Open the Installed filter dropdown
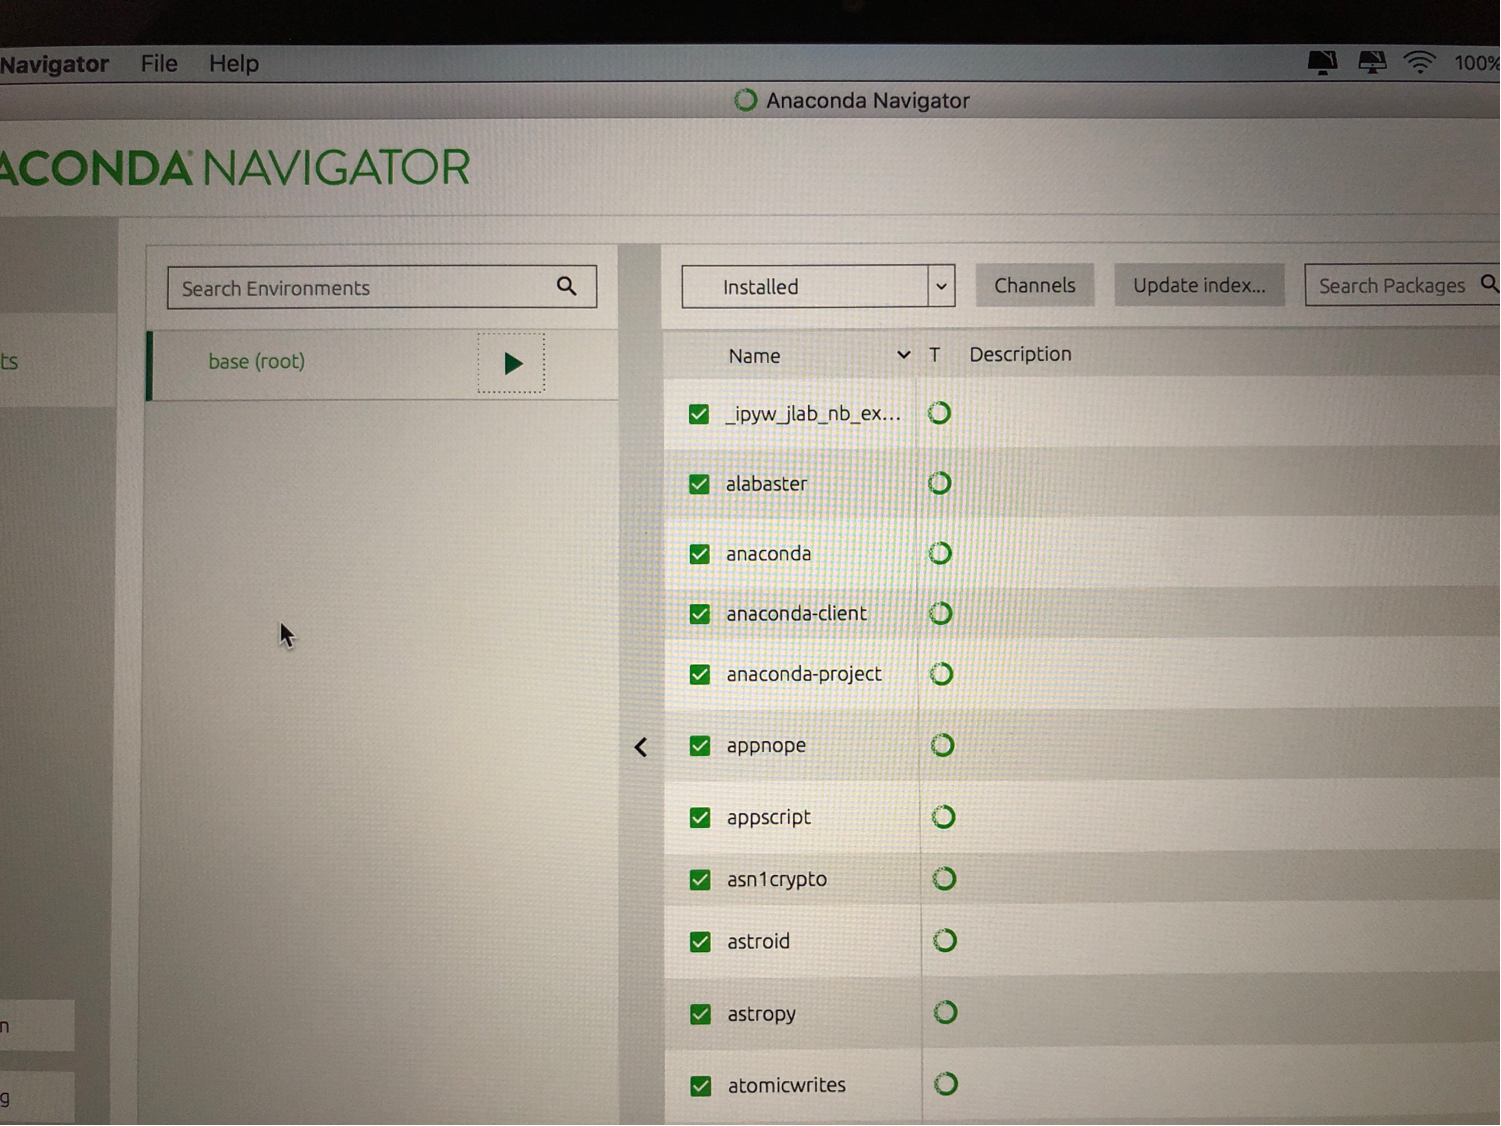Image resolution: width=1501 pixels, height=1126 pixels. 818,286
